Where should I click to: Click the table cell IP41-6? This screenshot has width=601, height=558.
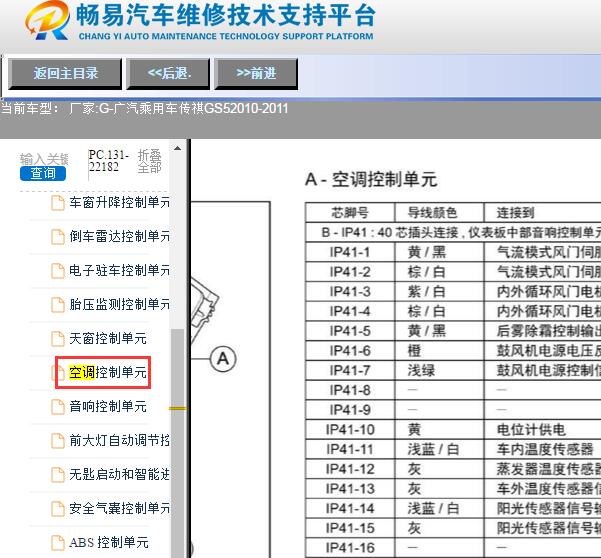click(350, 351)
